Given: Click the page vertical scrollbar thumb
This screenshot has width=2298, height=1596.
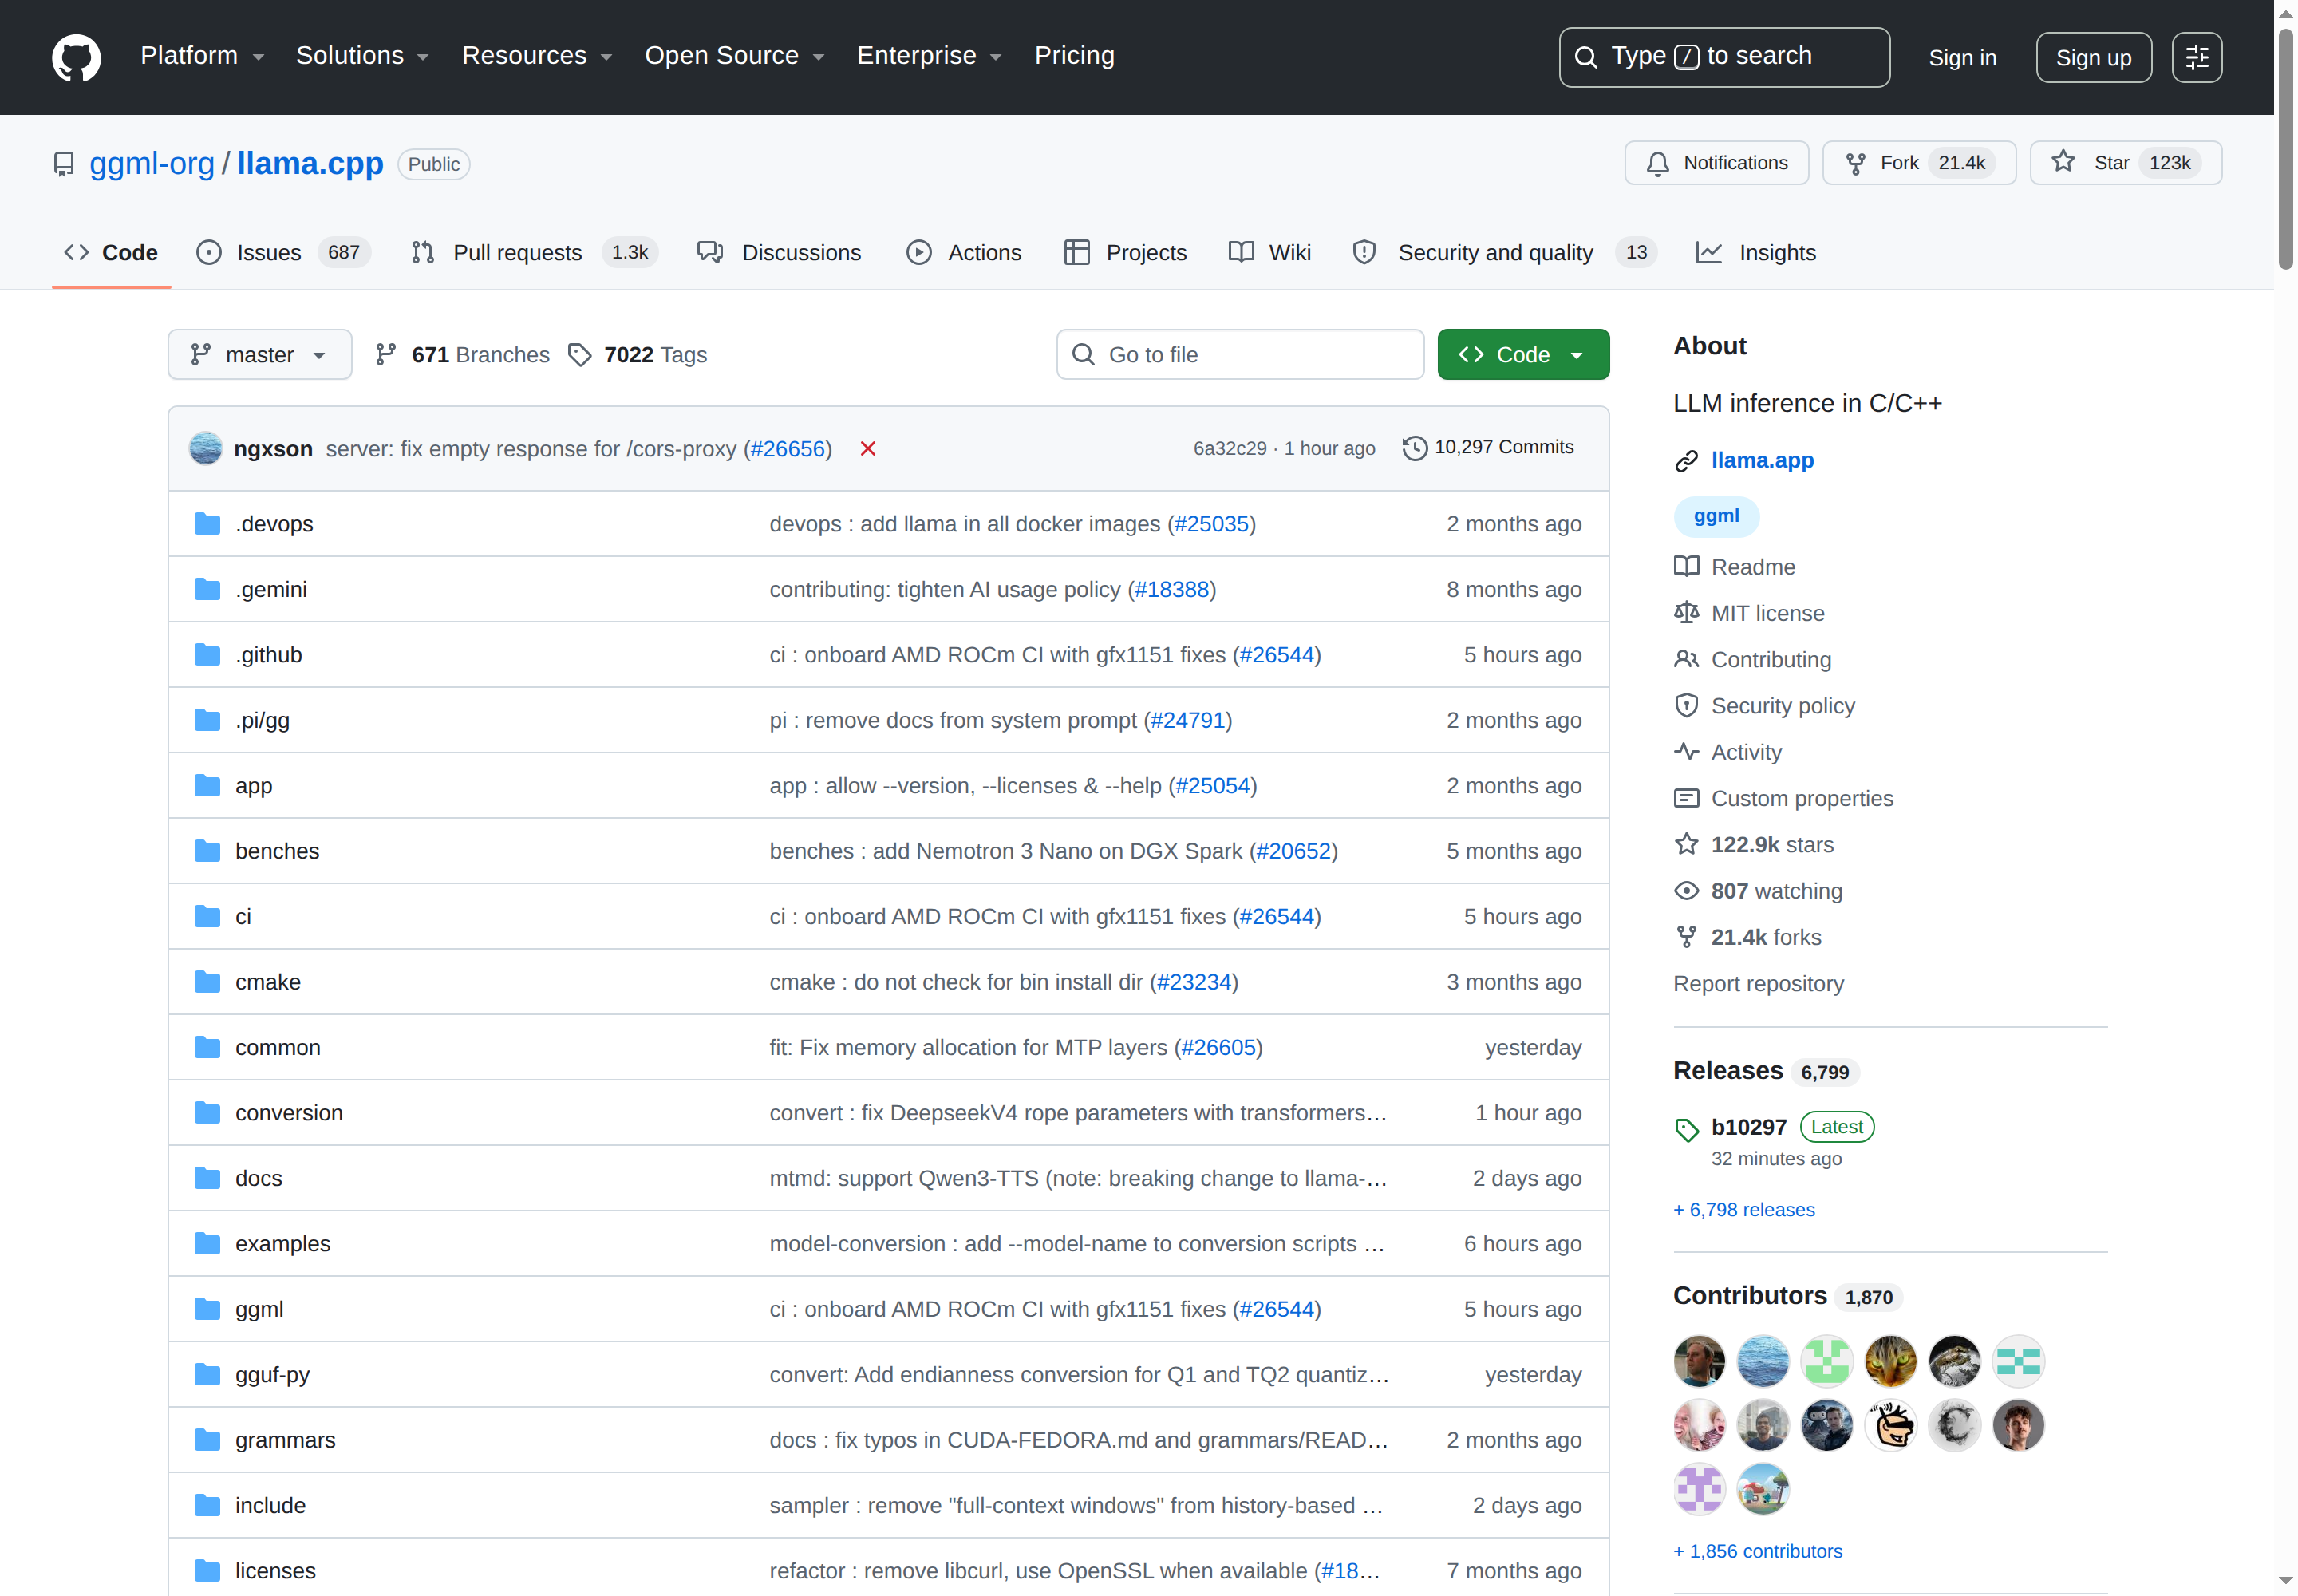Looking at the screenshot, I should (2285, 150).
